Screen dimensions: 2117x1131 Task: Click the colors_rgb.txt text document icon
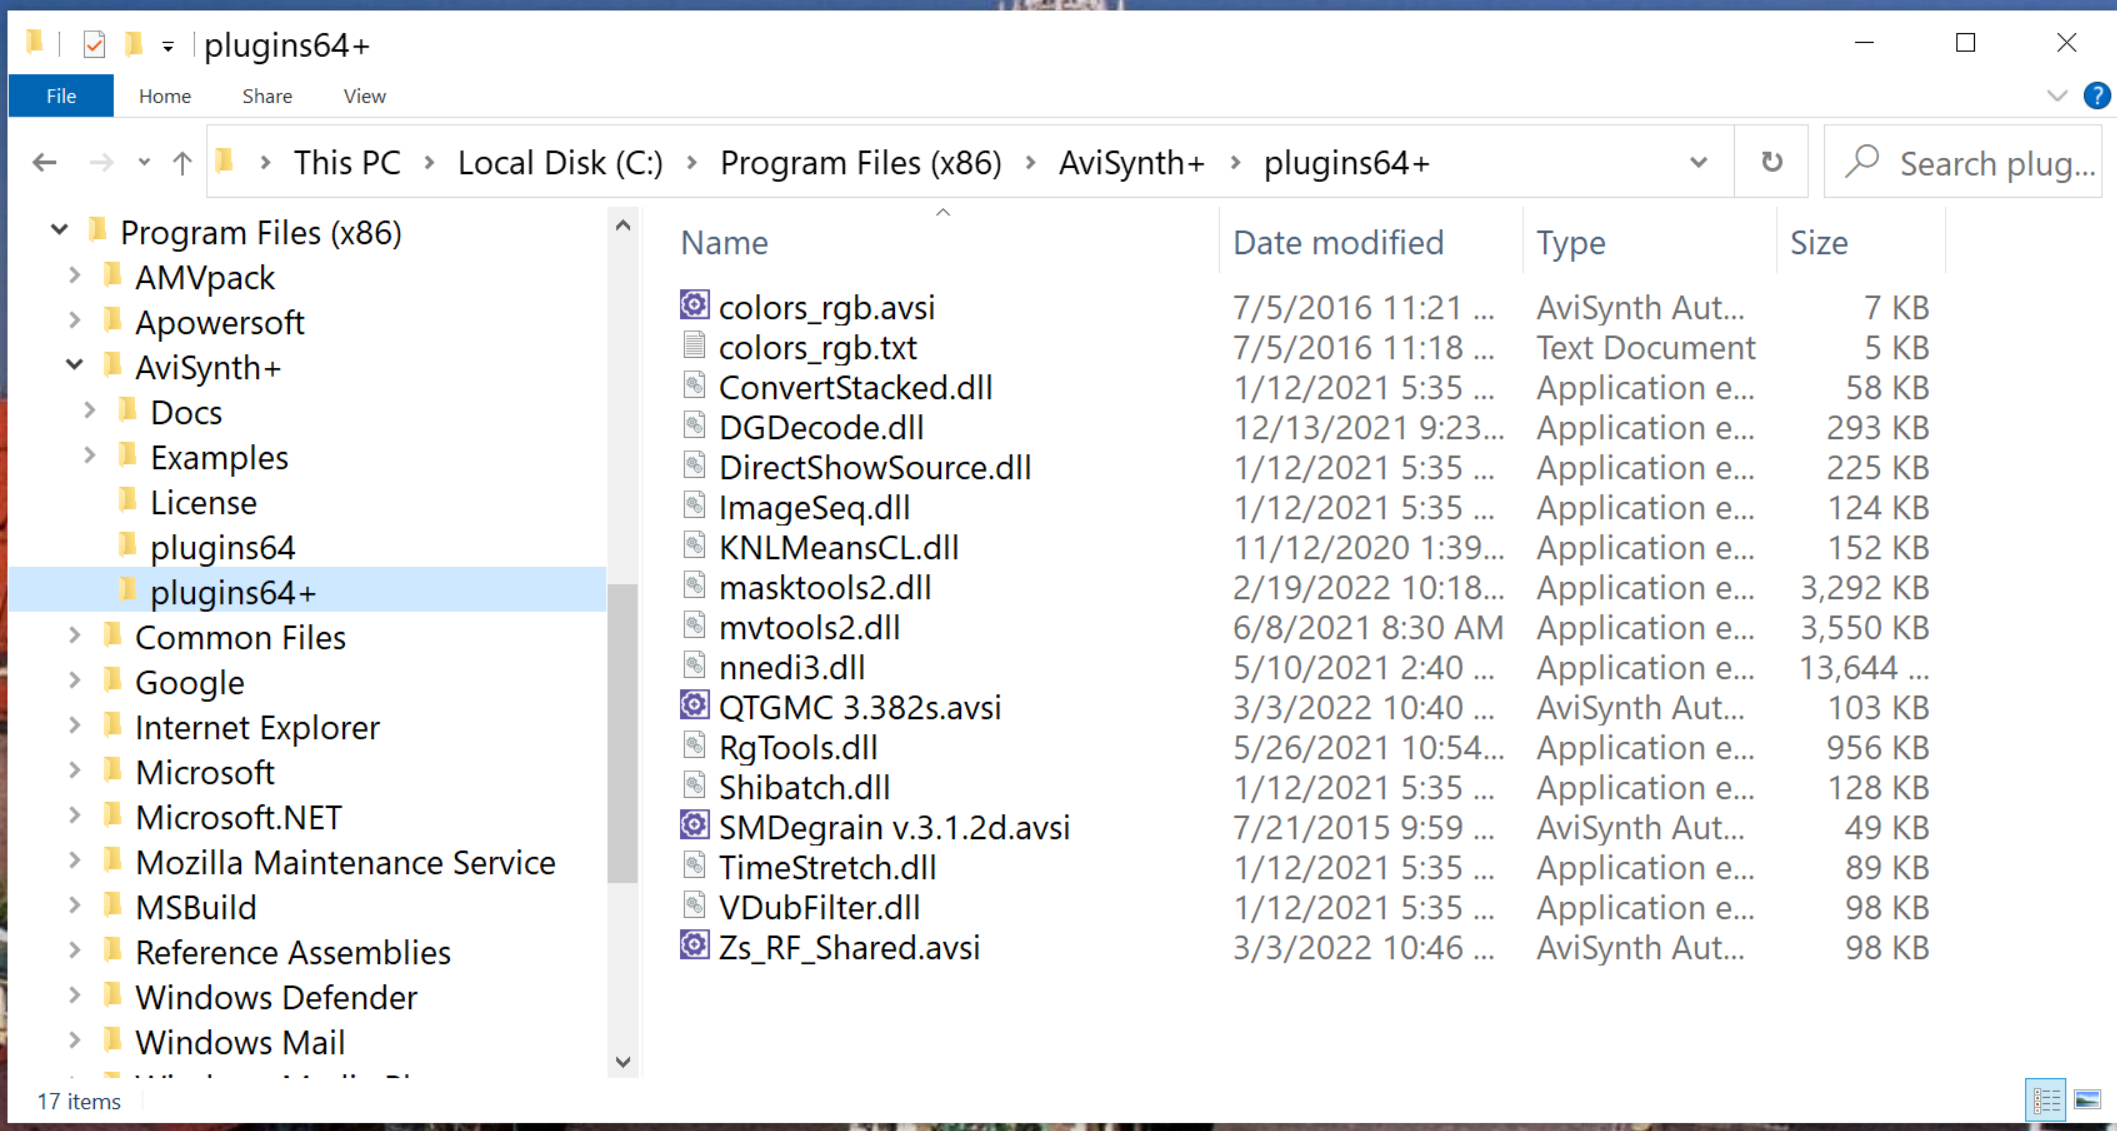694,345
